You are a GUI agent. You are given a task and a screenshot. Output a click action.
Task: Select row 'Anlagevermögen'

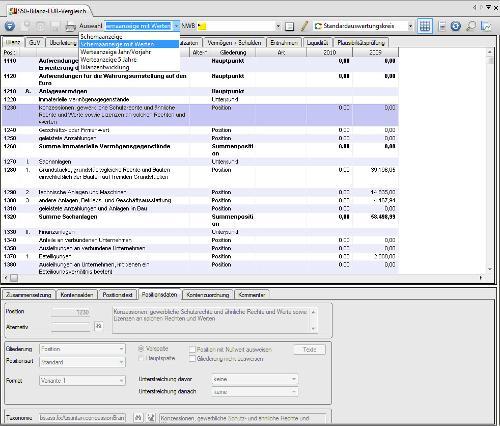200,91
